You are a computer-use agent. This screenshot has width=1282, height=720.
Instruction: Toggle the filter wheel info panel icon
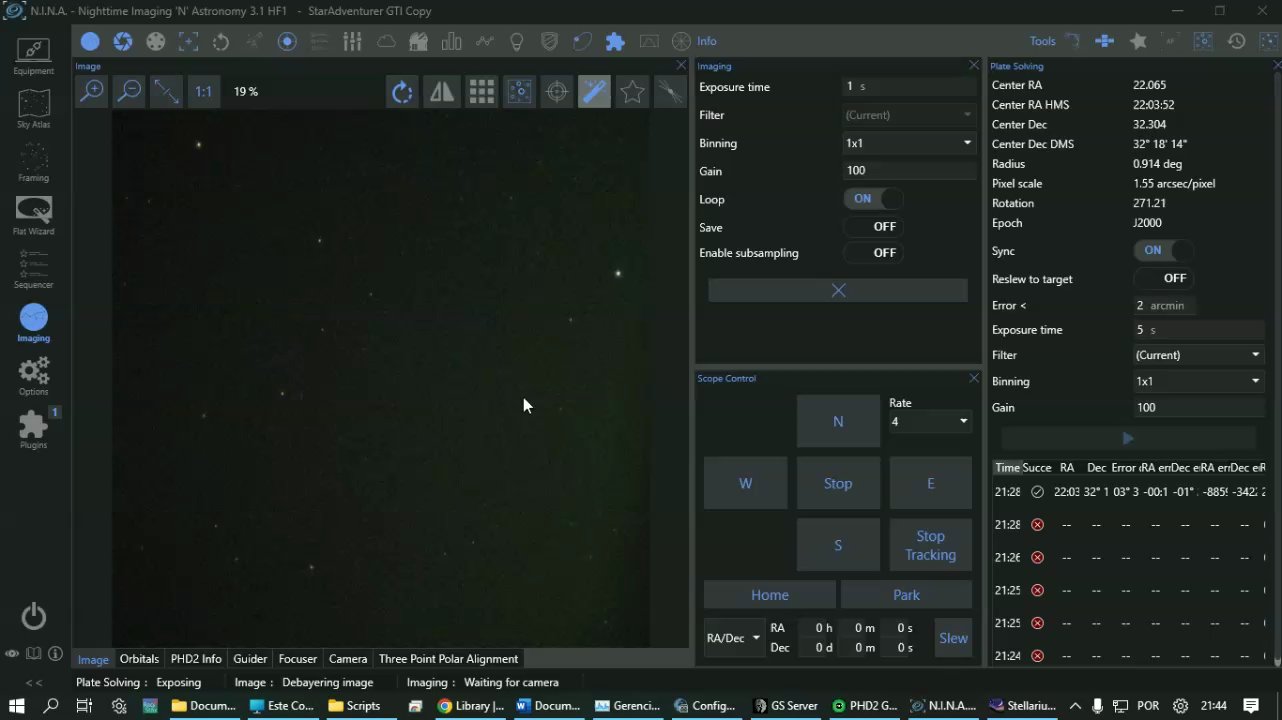(156, 41)
